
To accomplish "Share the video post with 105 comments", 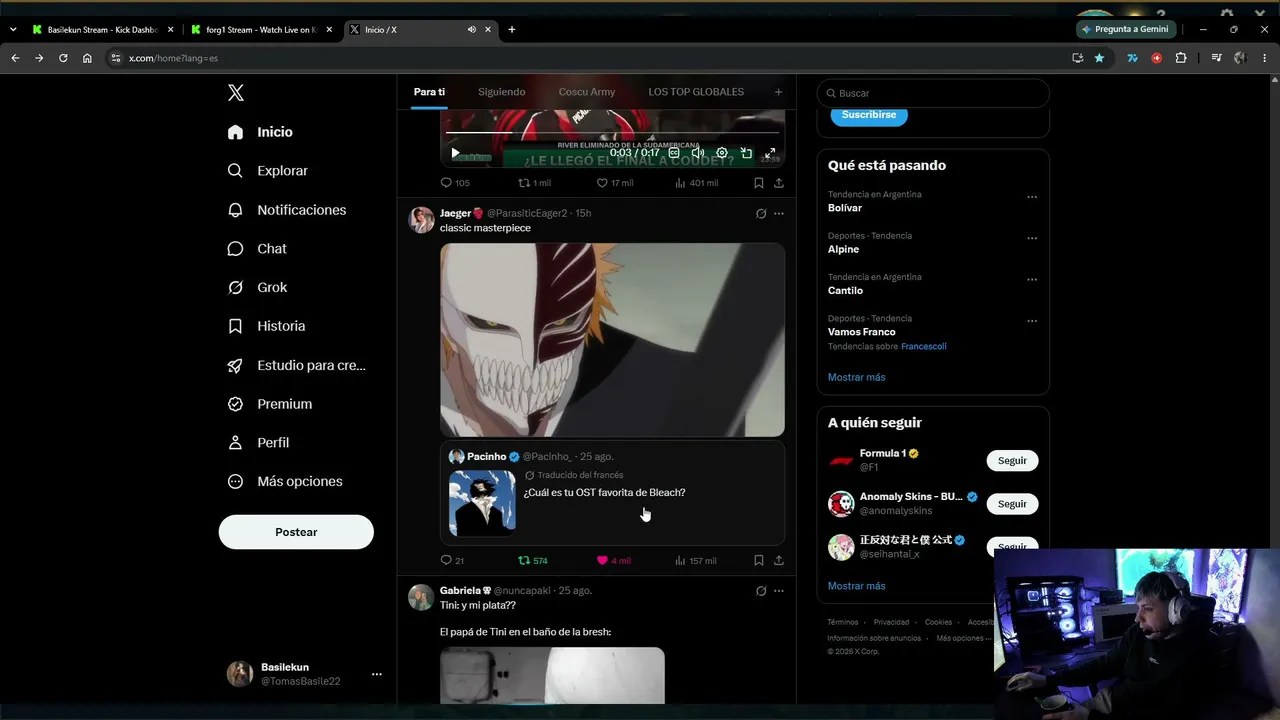I will point(779,183).
